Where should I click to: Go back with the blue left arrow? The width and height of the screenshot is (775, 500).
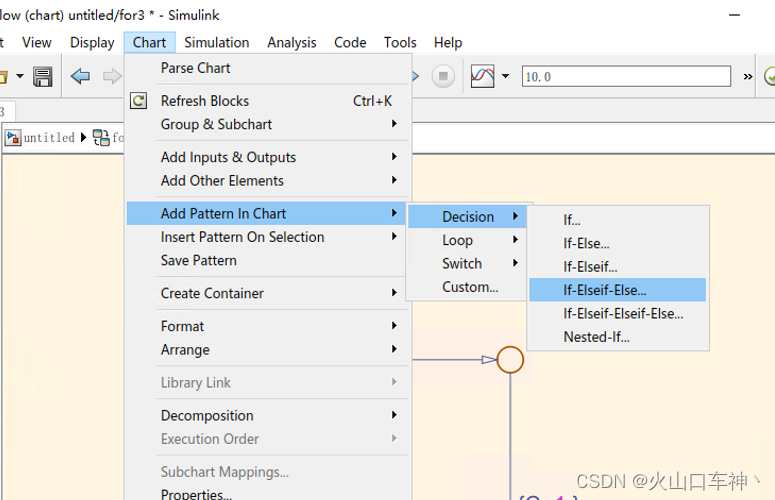coord(80,77)
